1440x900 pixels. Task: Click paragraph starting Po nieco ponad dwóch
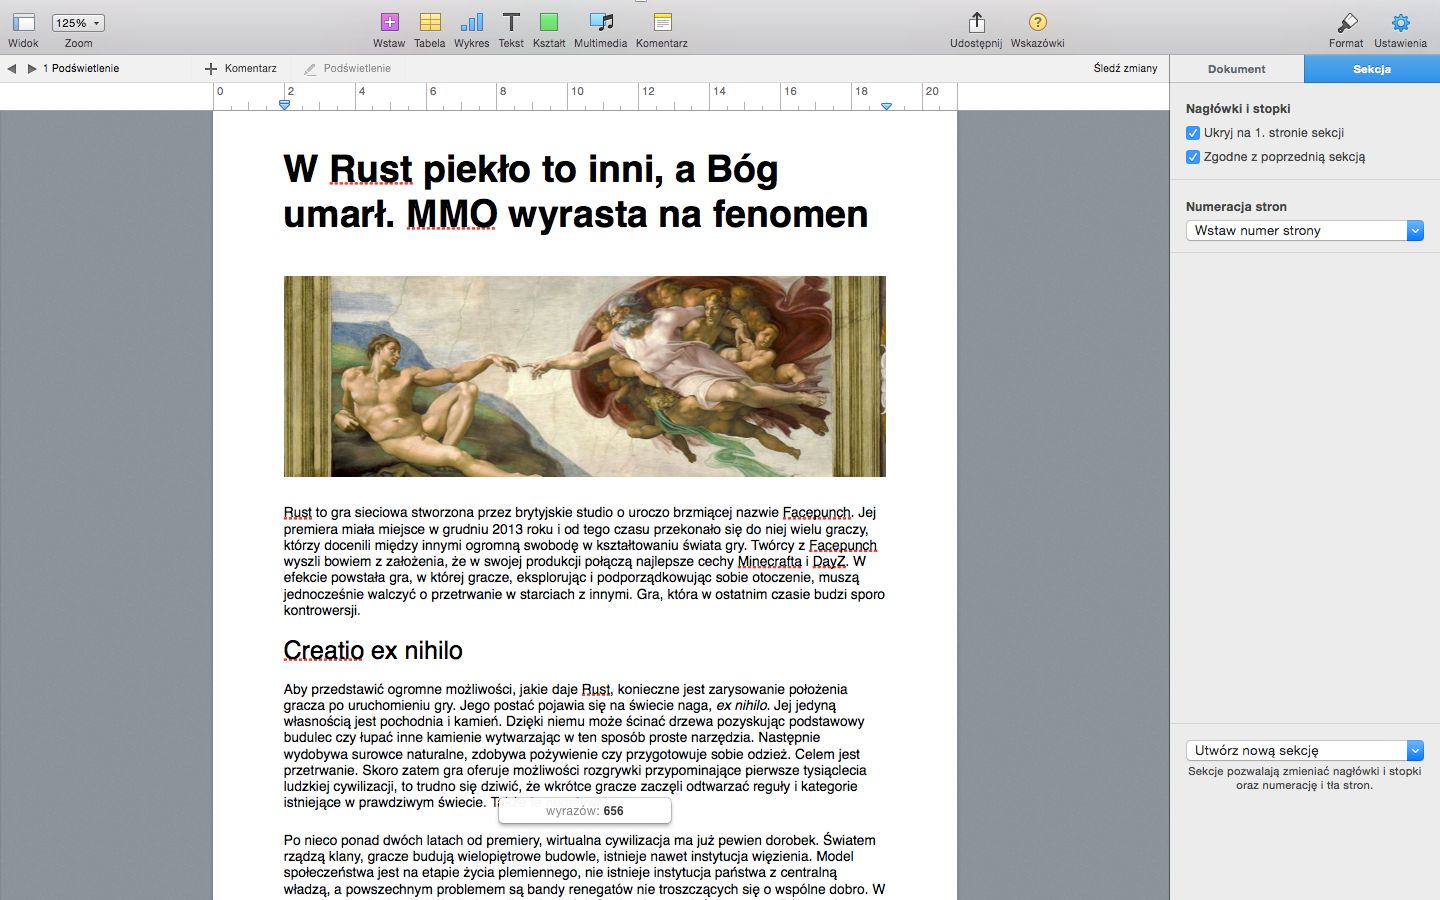coord(584,865)
